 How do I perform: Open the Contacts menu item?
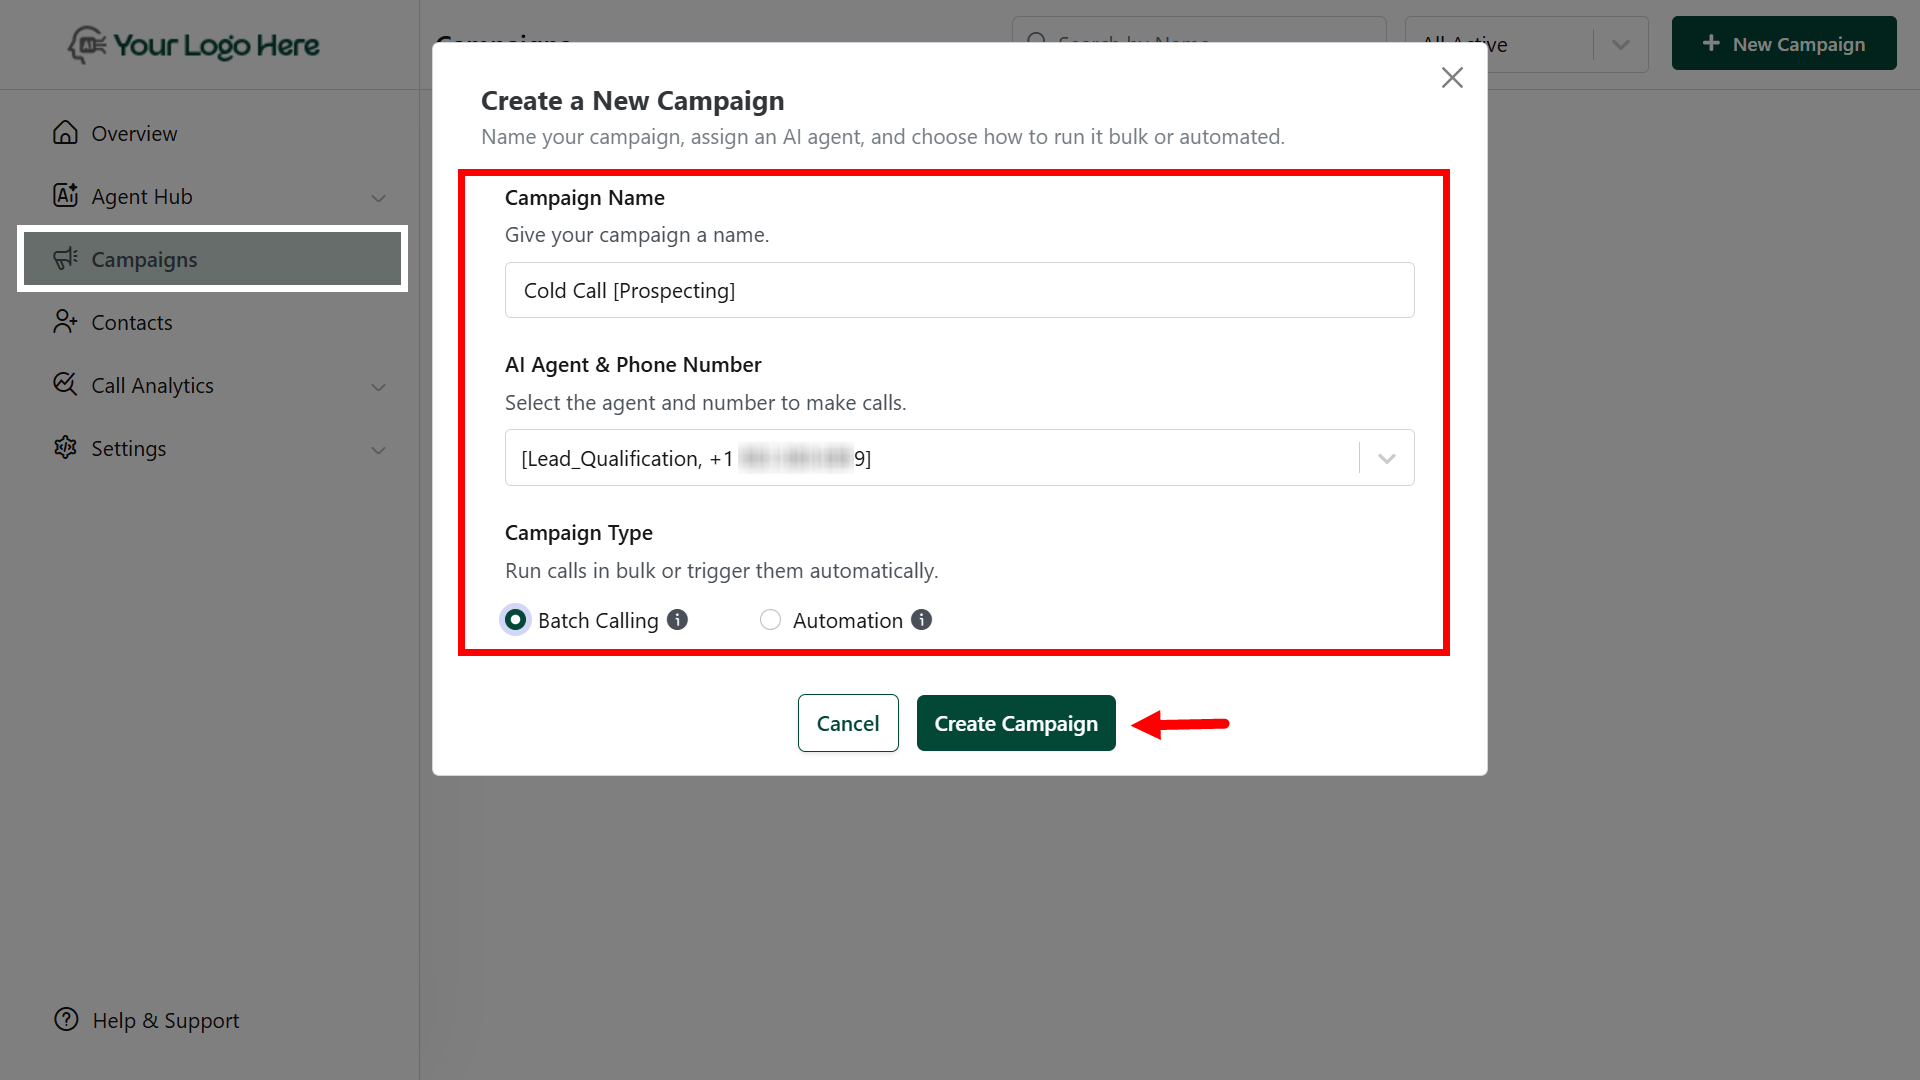pyautogui.click(x=132, y=322)
